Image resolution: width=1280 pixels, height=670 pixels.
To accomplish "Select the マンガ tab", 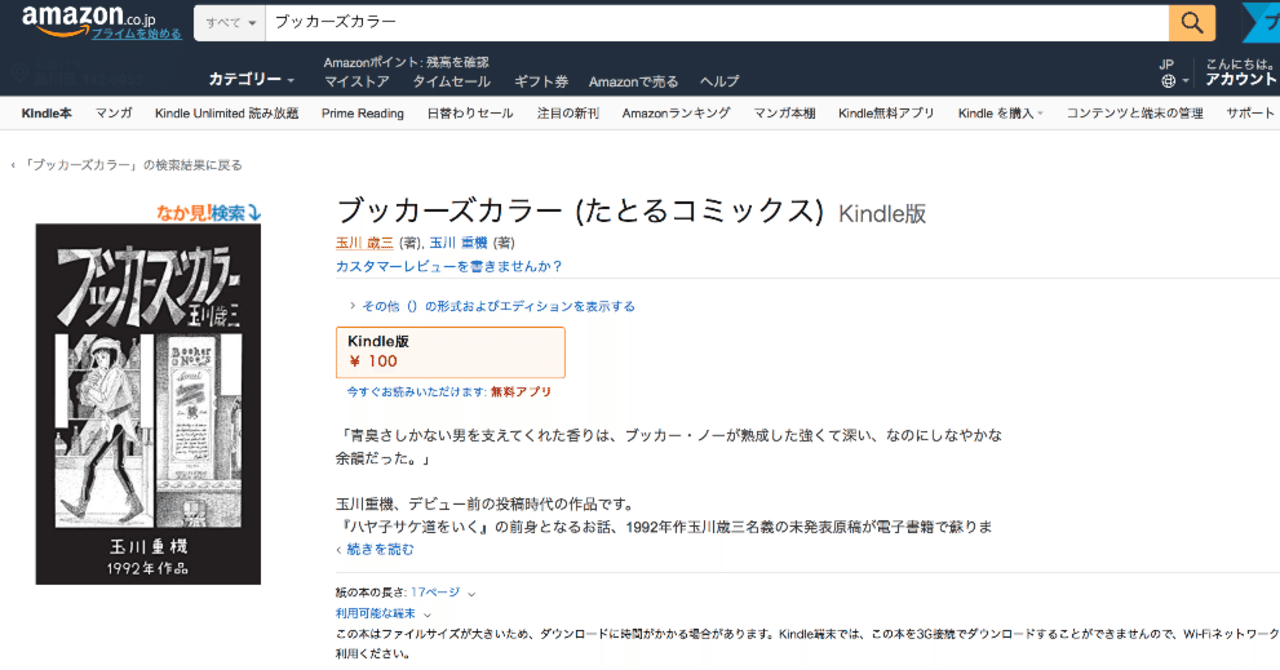I will tap(114, 113).
